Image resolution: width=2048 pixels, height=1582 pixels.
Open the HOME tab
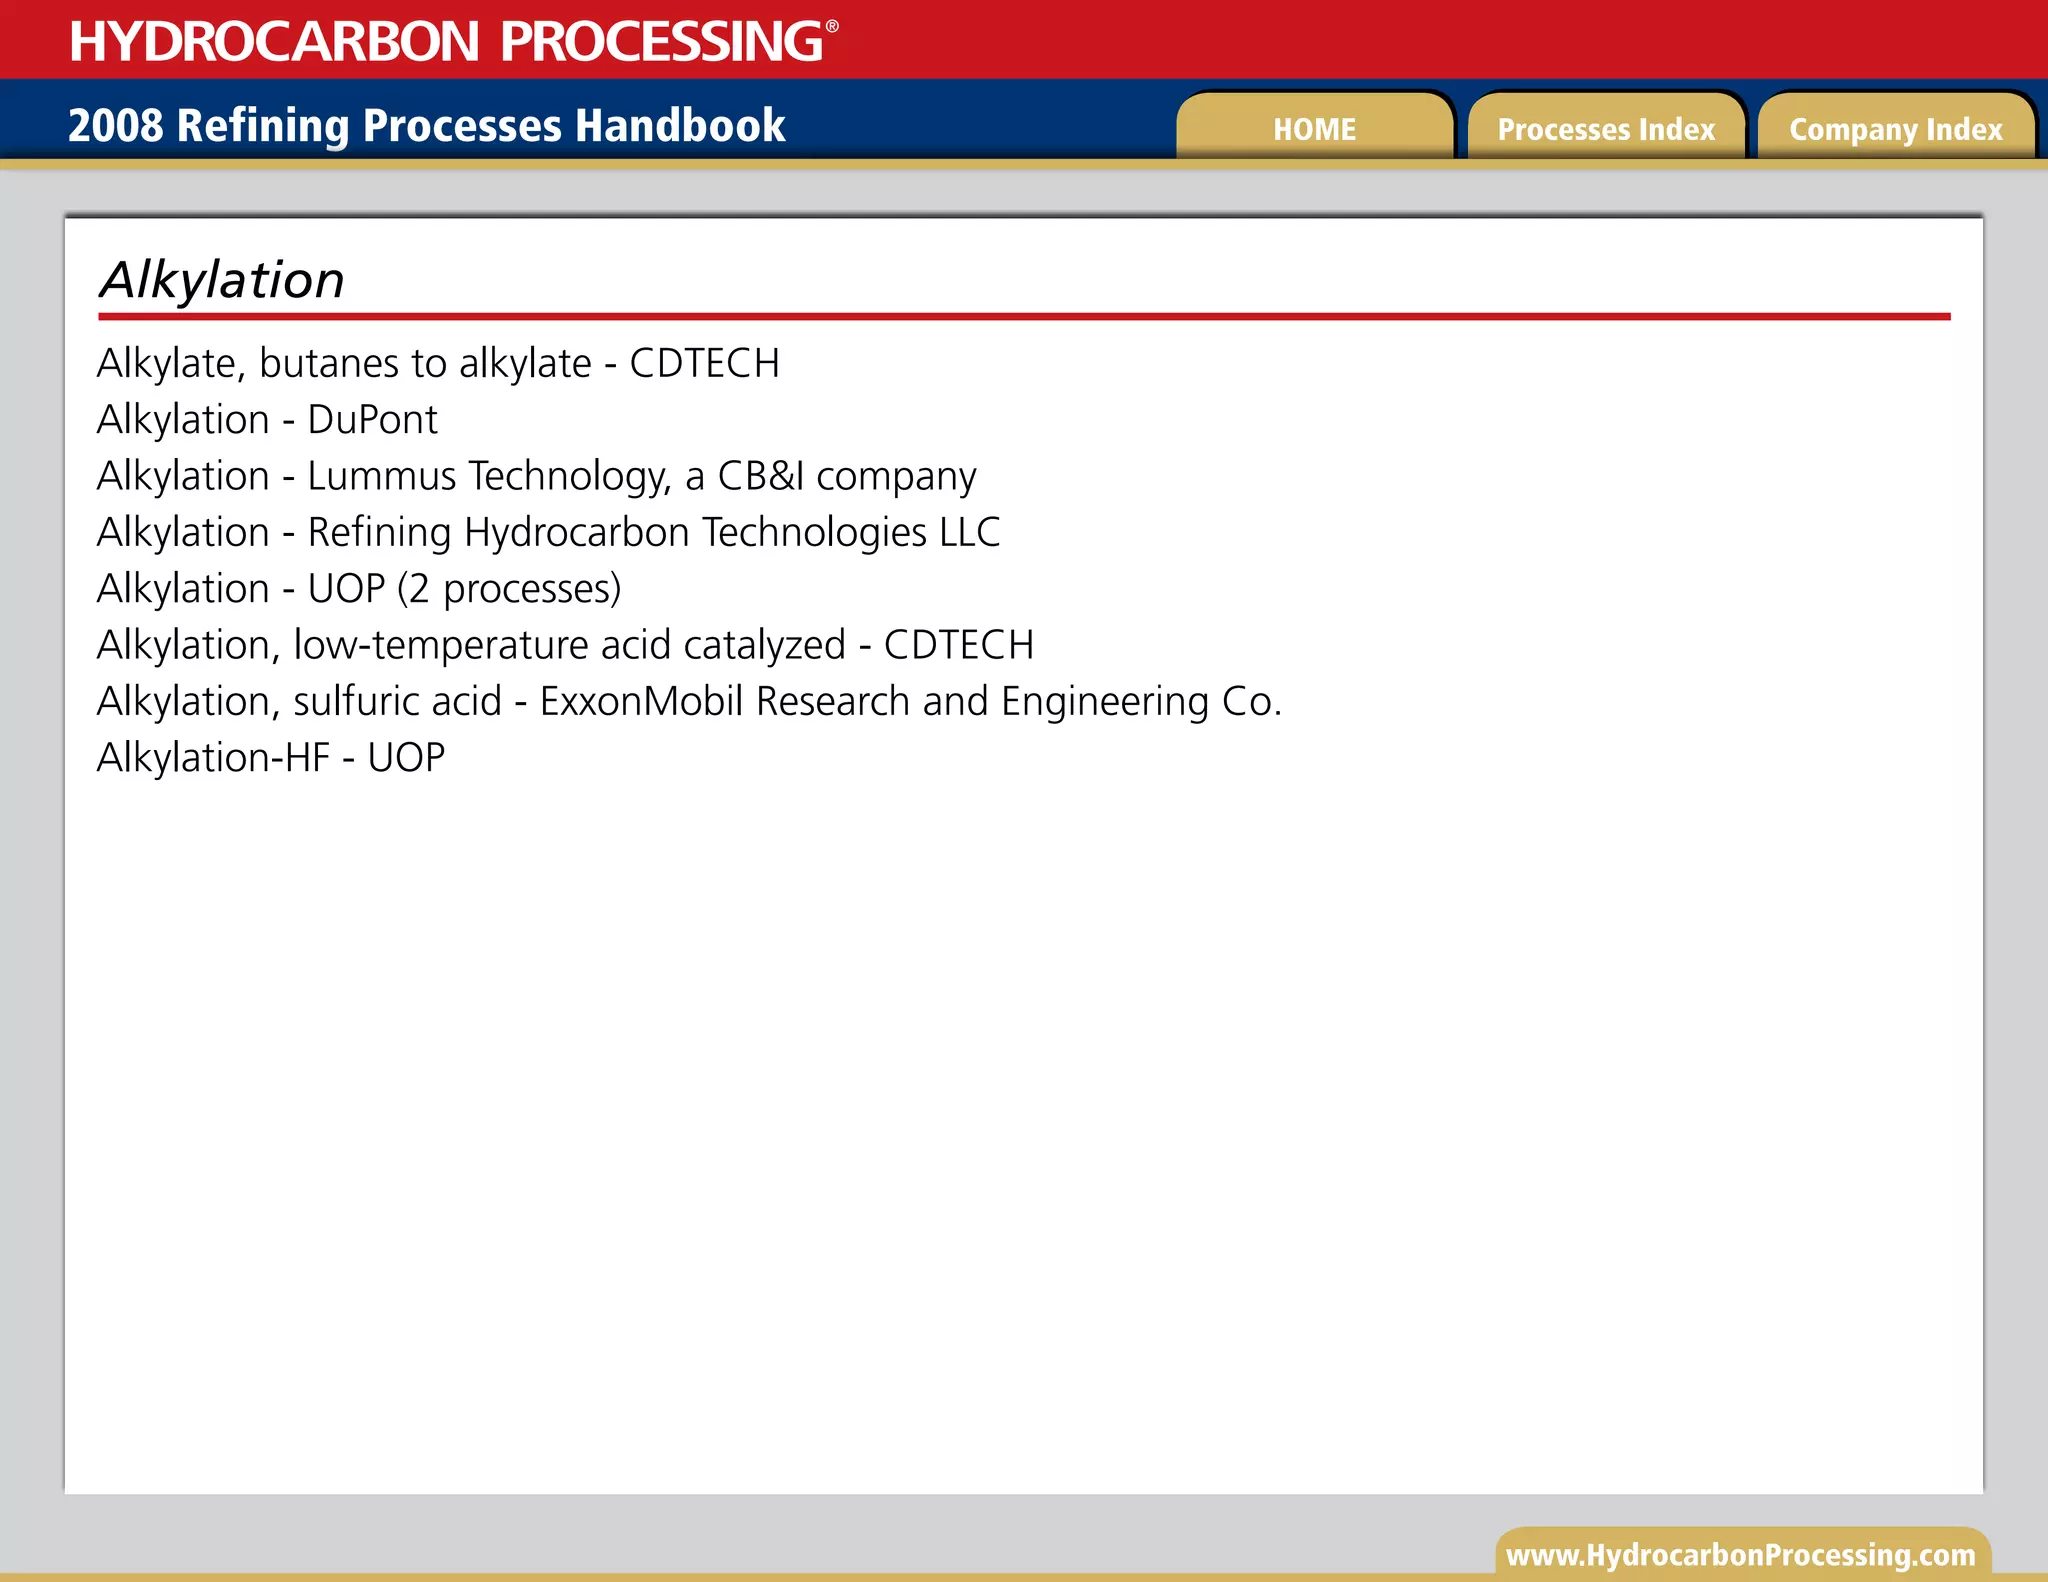pos(1314,127)
